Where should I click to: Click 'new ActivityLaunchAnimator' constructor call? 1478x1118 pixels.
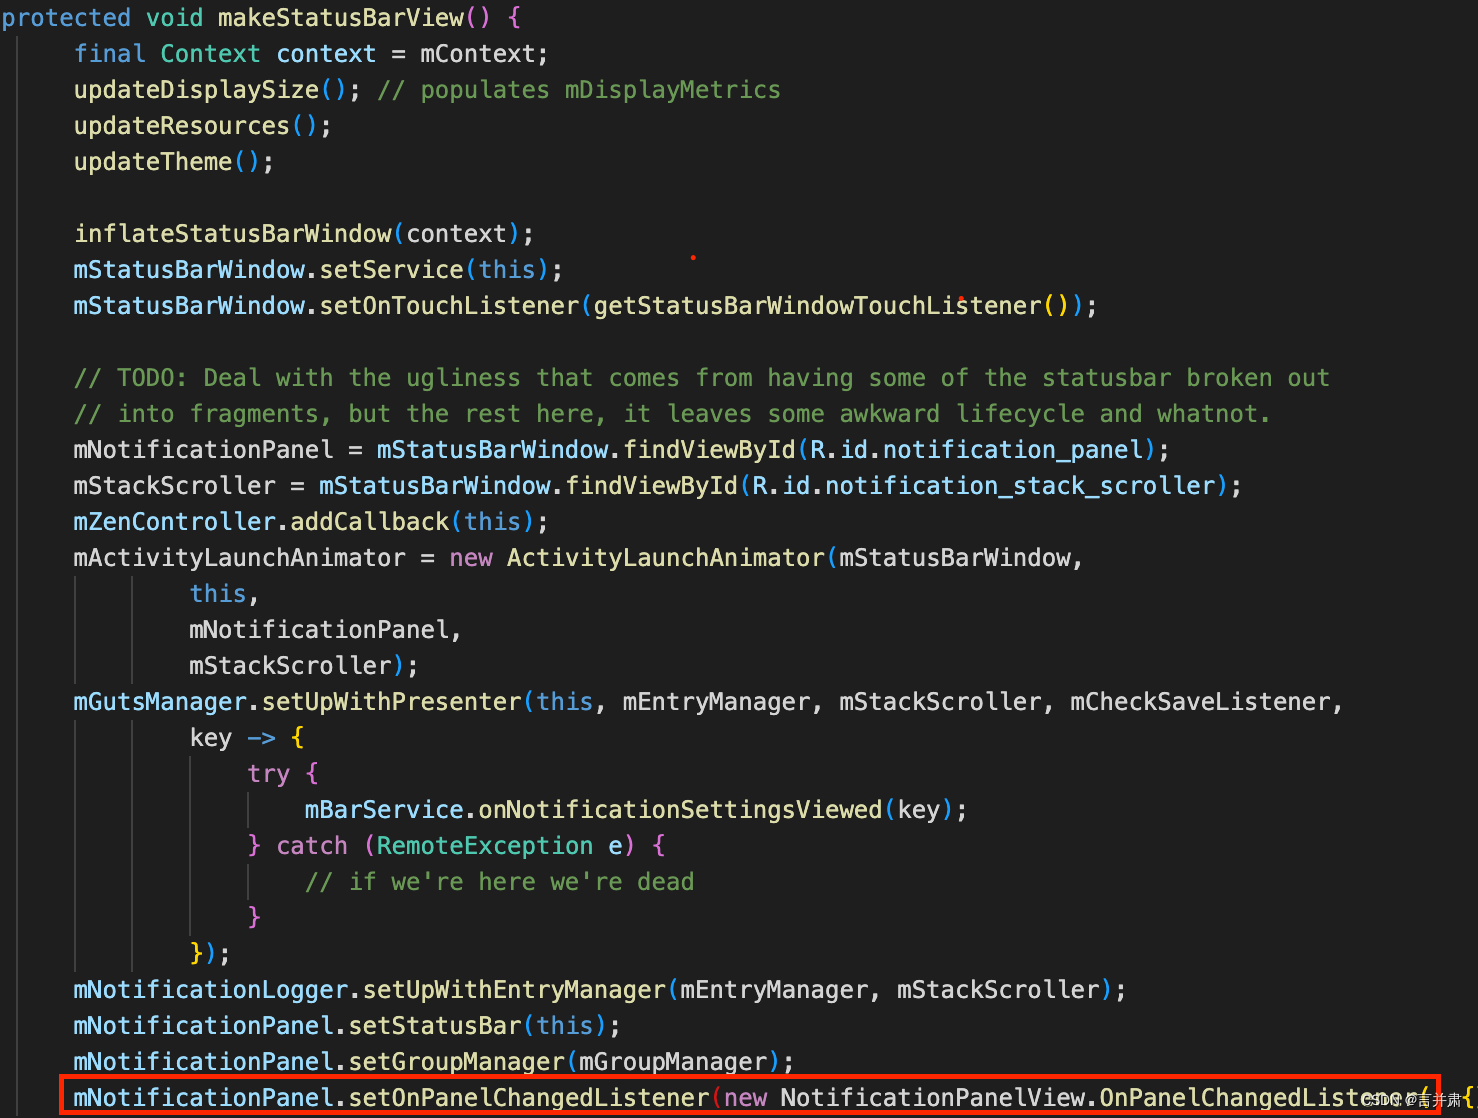(x=637, y=558)
